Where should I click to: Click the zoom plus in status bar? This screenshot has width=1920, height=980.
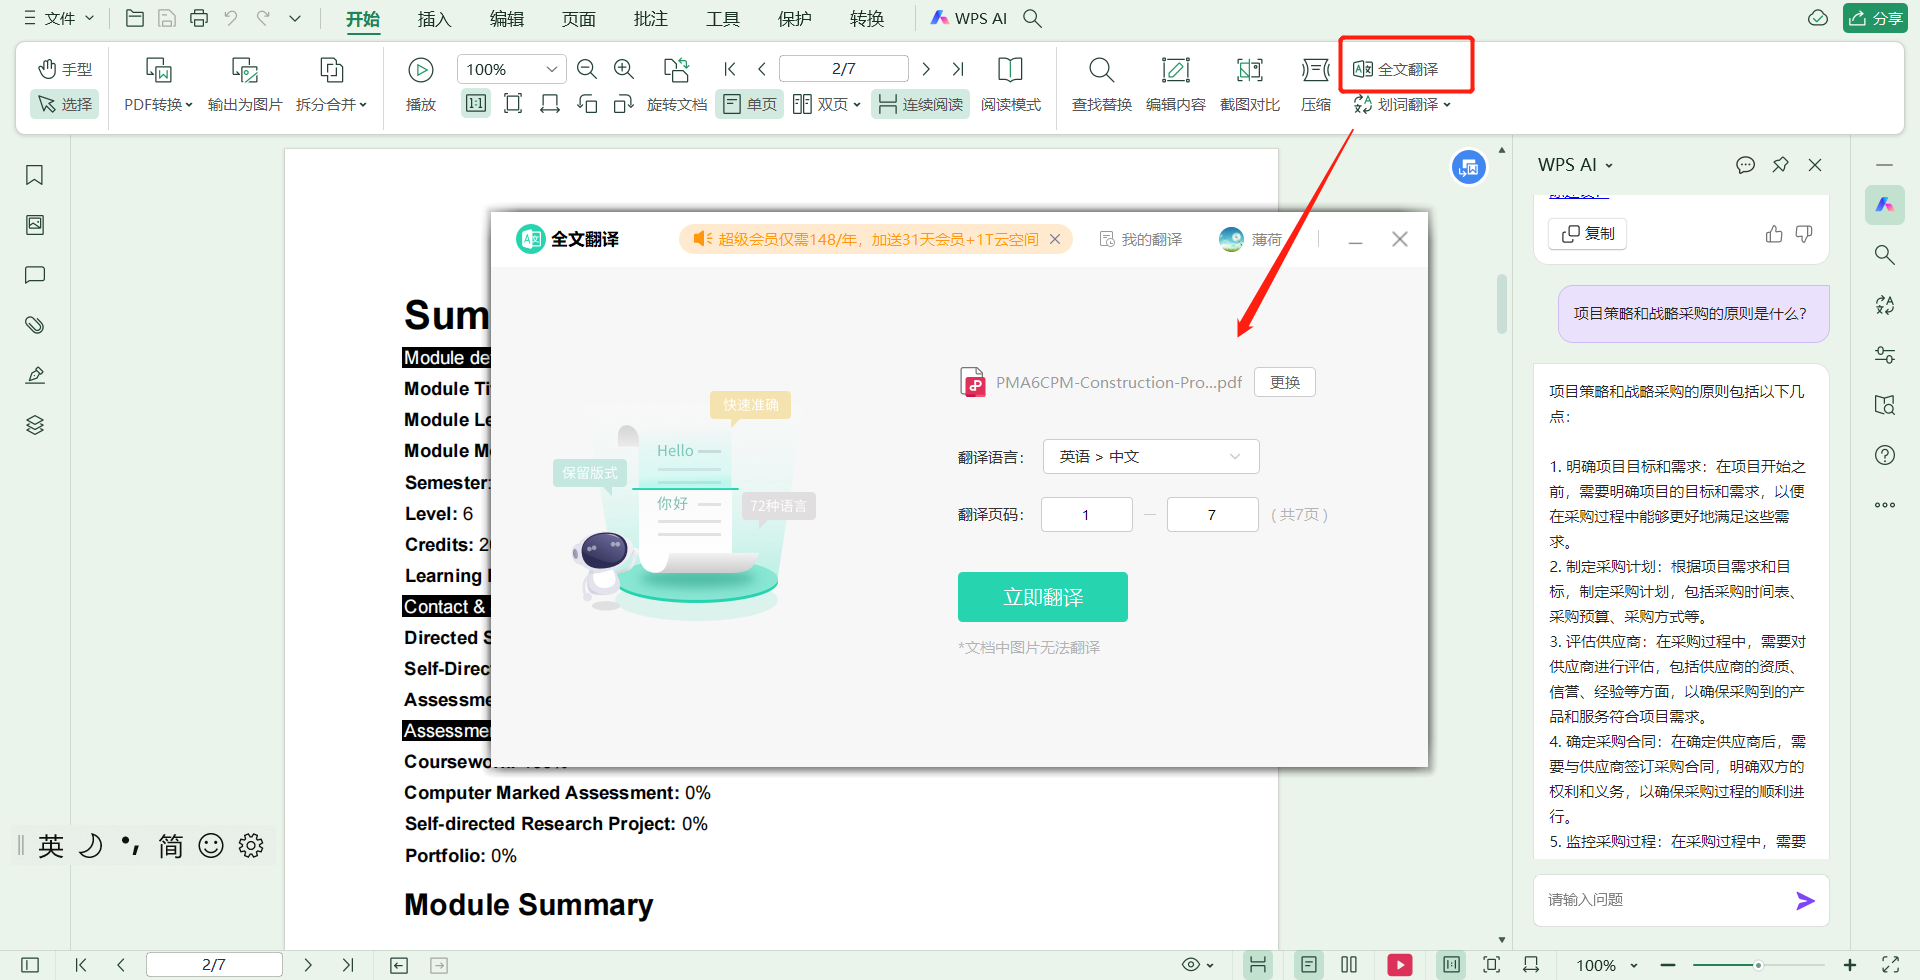coord(1850,965)
